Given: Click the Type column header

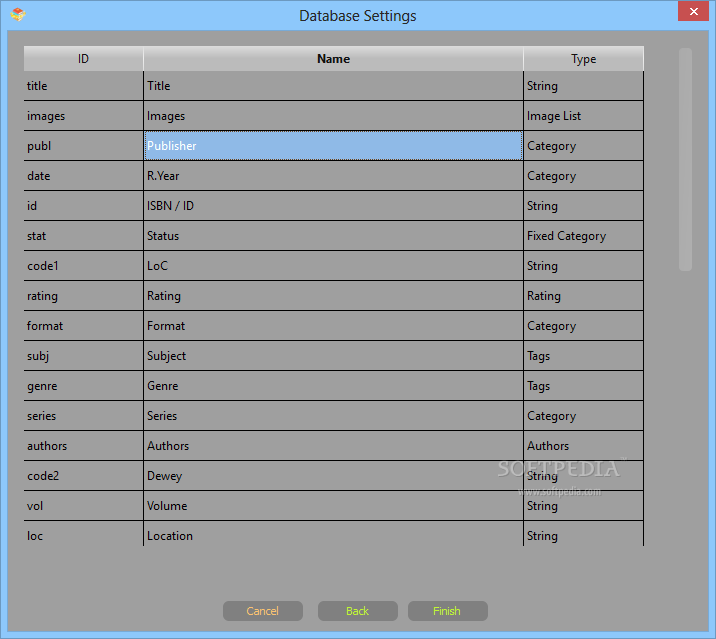Looking at the screenshot, I should click(584, 58).
